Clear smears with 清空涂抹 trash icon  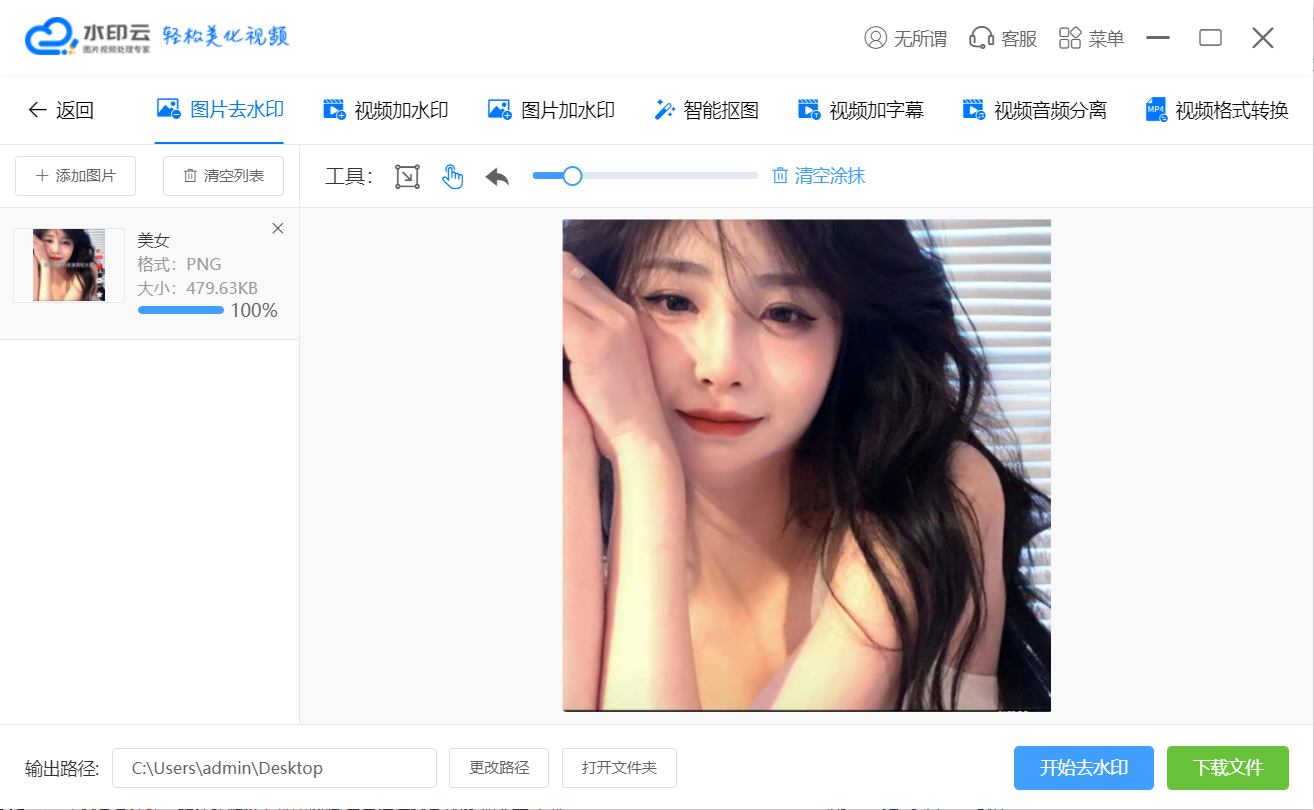[x=780, y=176]
